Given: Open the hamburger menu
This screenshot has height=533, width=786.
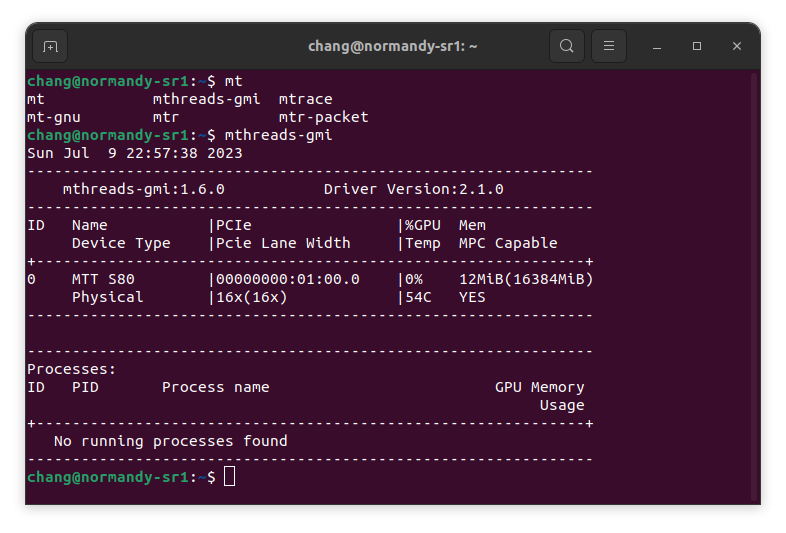Looking at the screenshot, I should pos(609,46).
